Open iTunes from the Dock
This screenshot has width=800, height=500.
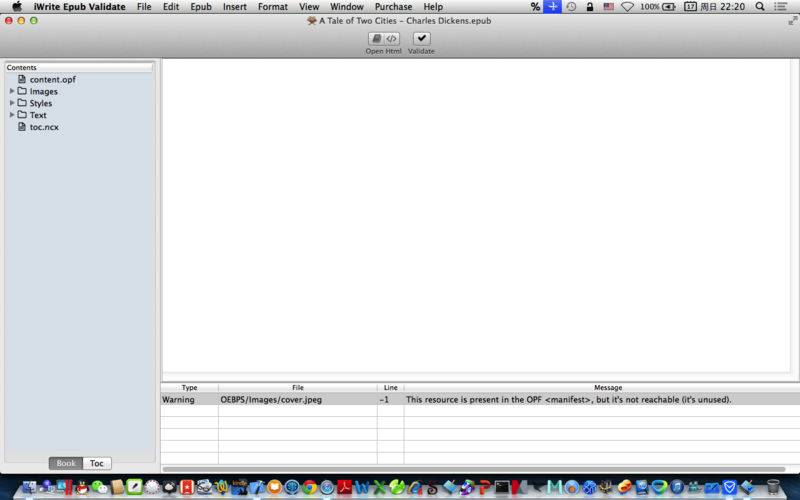tap(677, 487)
